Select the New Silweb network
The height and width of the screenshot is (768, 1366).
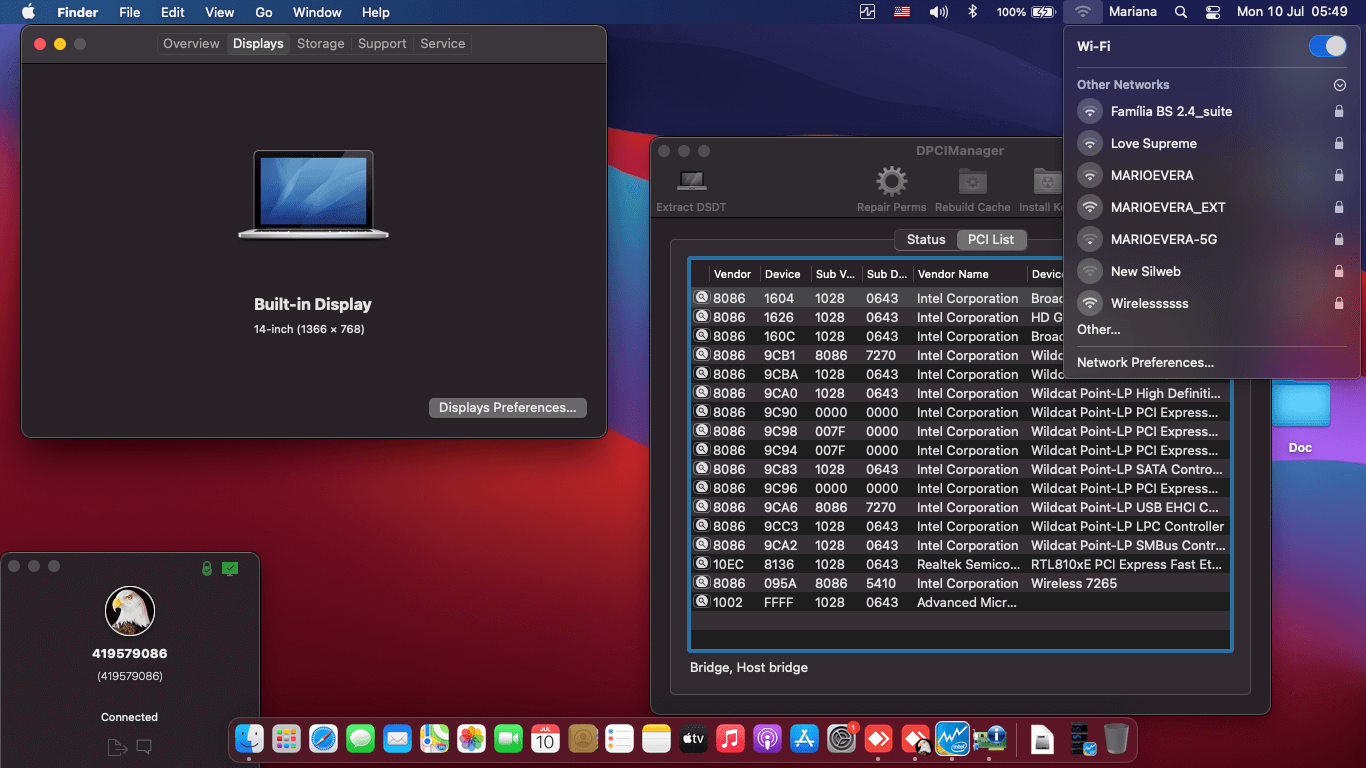1212,271
